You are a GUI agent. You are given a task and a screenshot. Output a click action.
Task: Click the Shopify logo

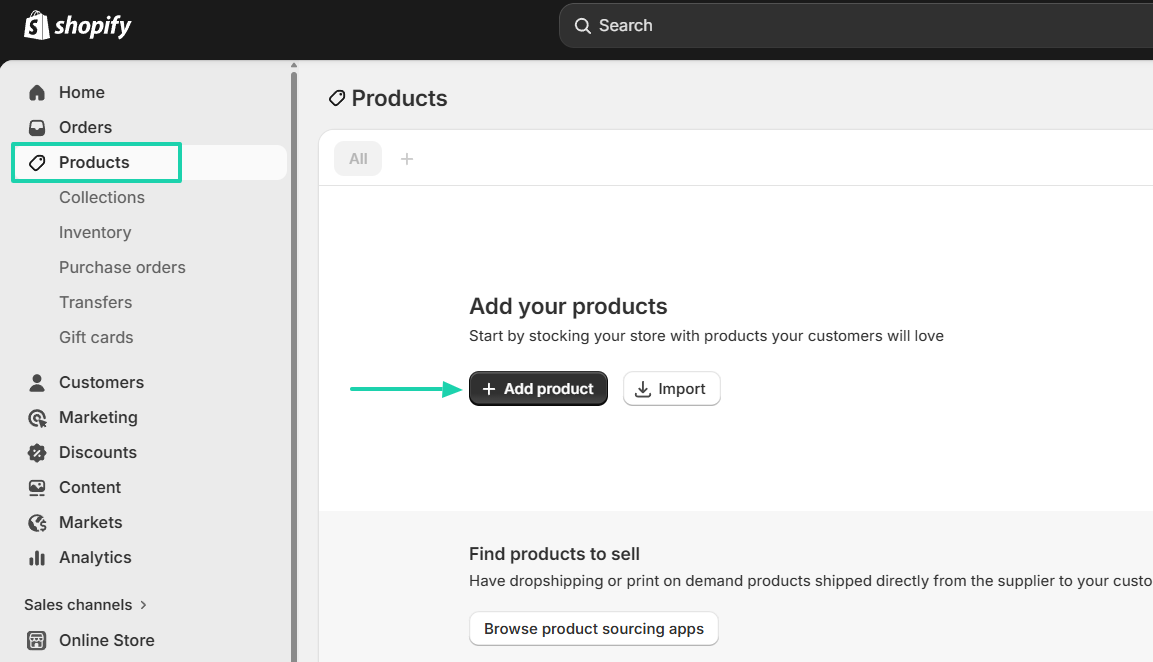pyautogui.click(x=77, y=26)
